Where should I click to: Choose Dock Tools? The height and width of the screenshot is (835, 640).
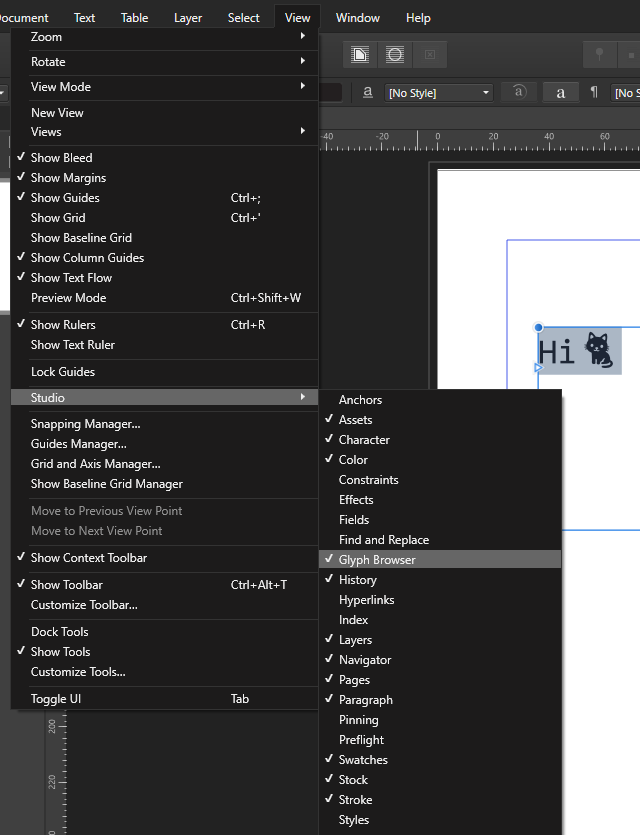(165, 632)
